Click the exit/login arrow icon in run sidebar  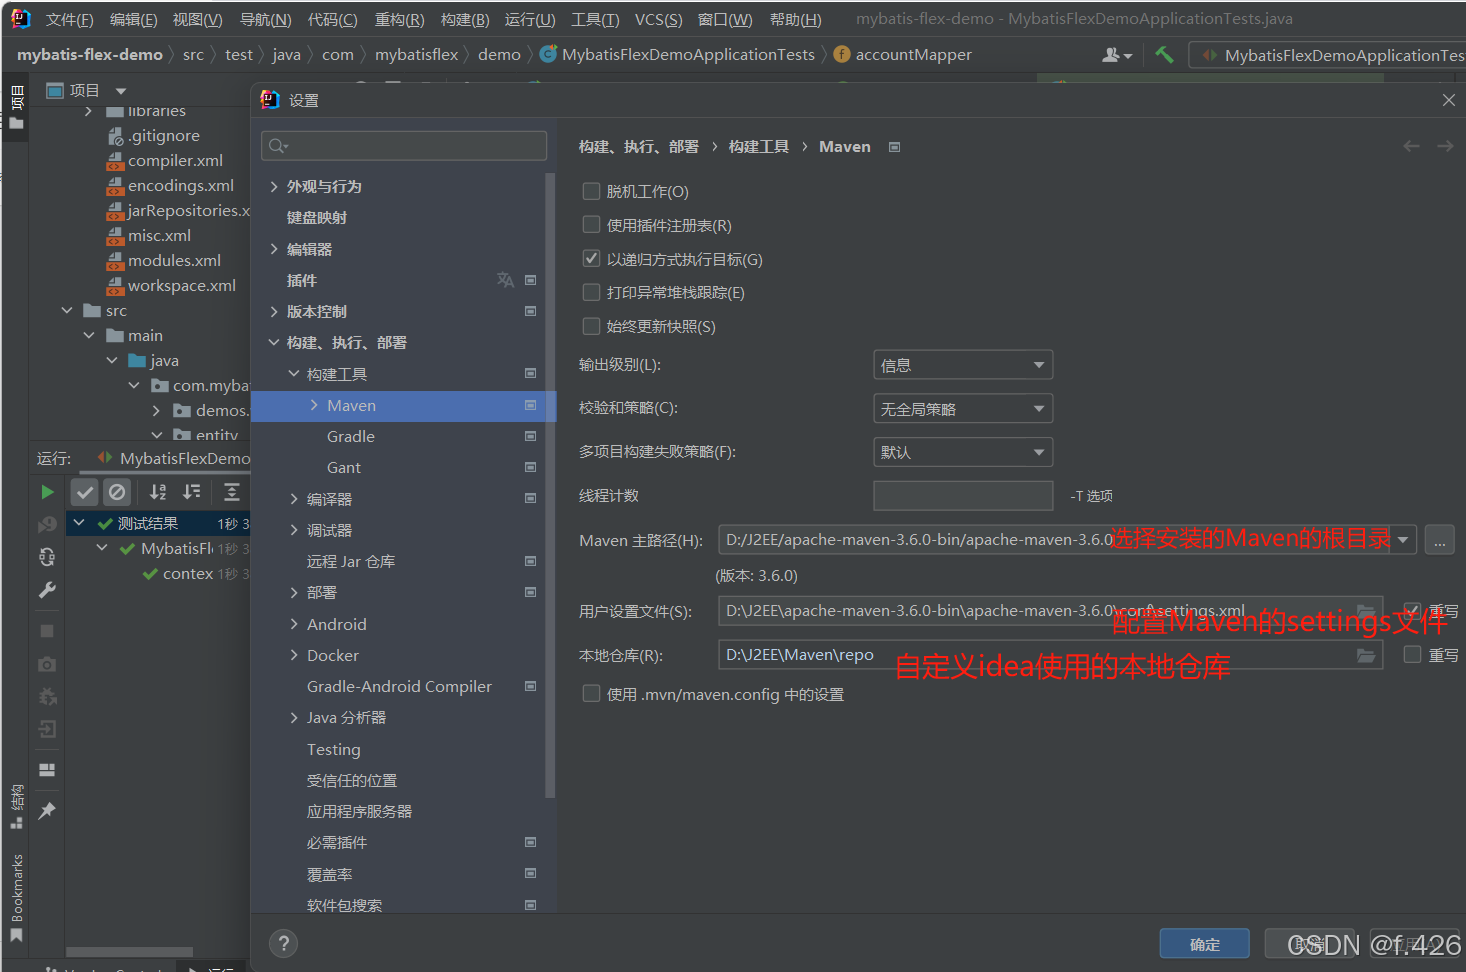click(47, 729)
